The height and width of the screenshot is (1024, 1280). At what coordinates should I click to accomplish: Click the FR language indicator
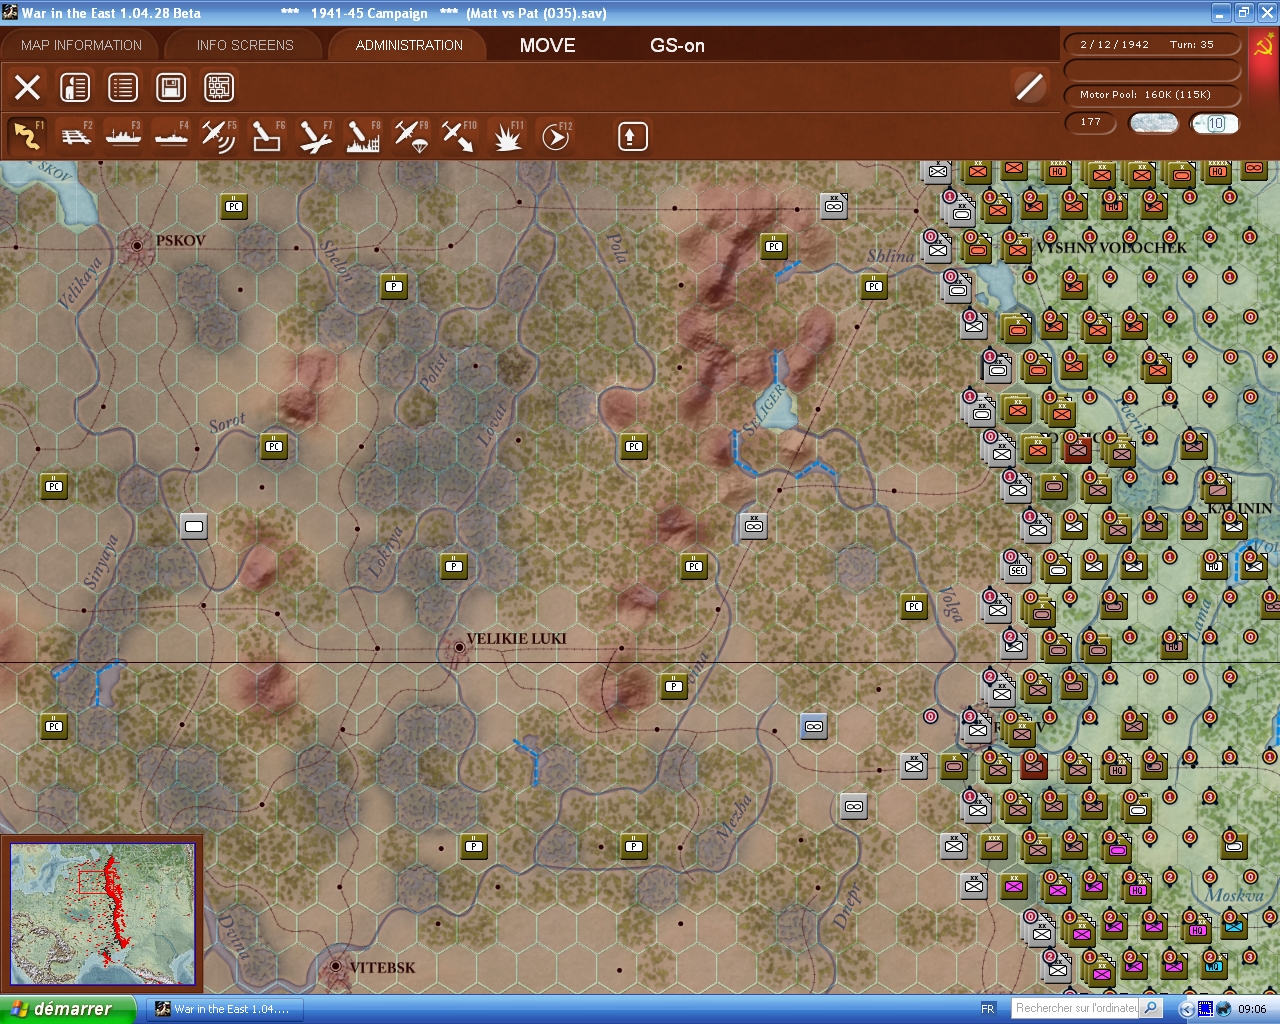988,1009
